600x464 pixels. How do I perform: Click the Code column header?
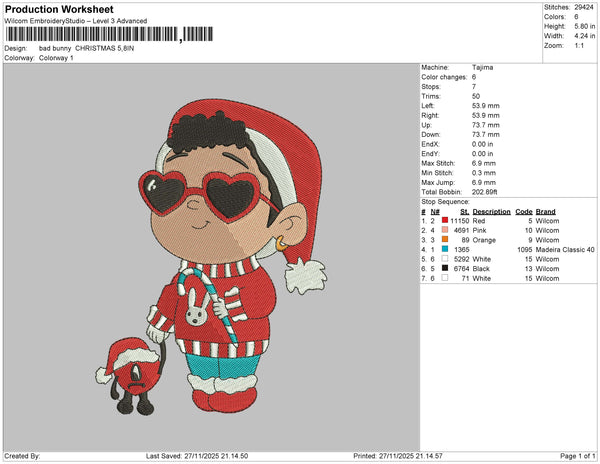pyautogui.click(x=522, y=212)
